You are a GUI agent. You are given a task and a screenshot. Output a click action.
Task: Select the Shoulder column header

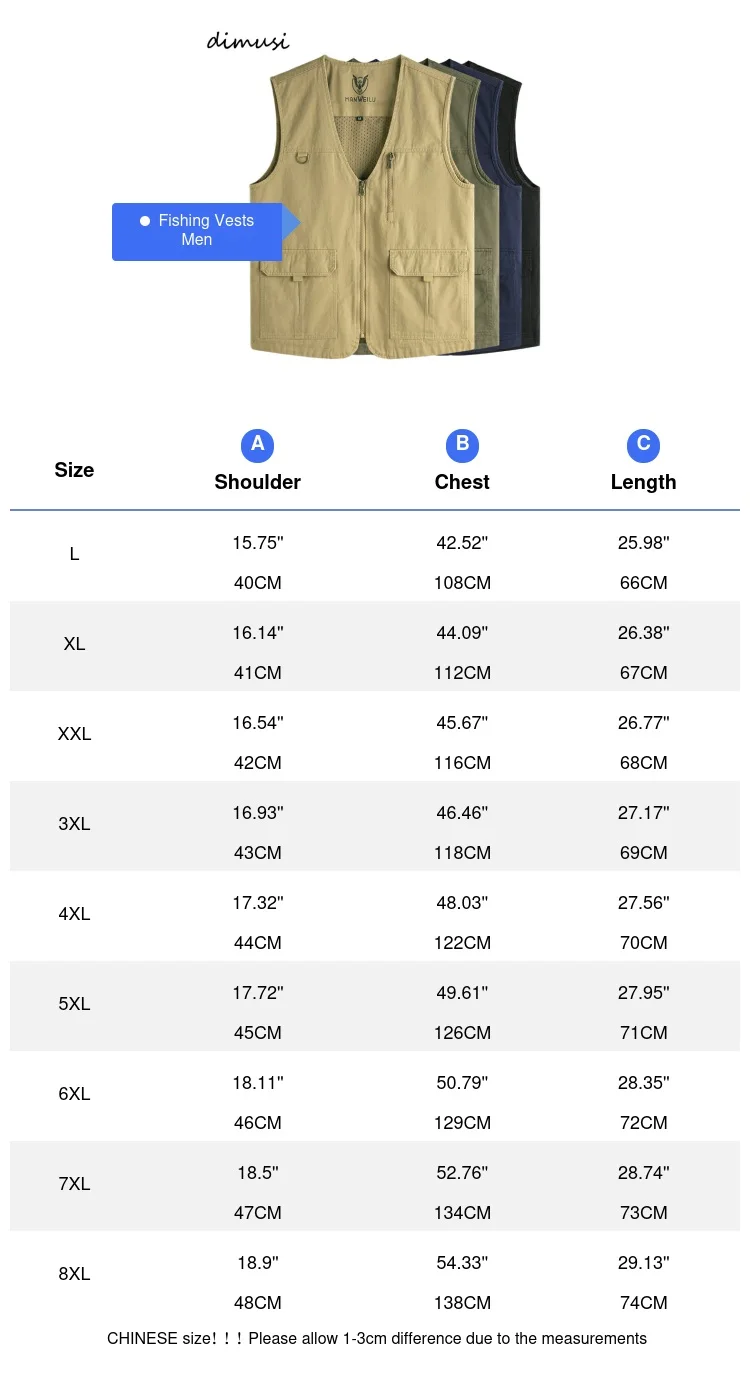coord(257,482)
